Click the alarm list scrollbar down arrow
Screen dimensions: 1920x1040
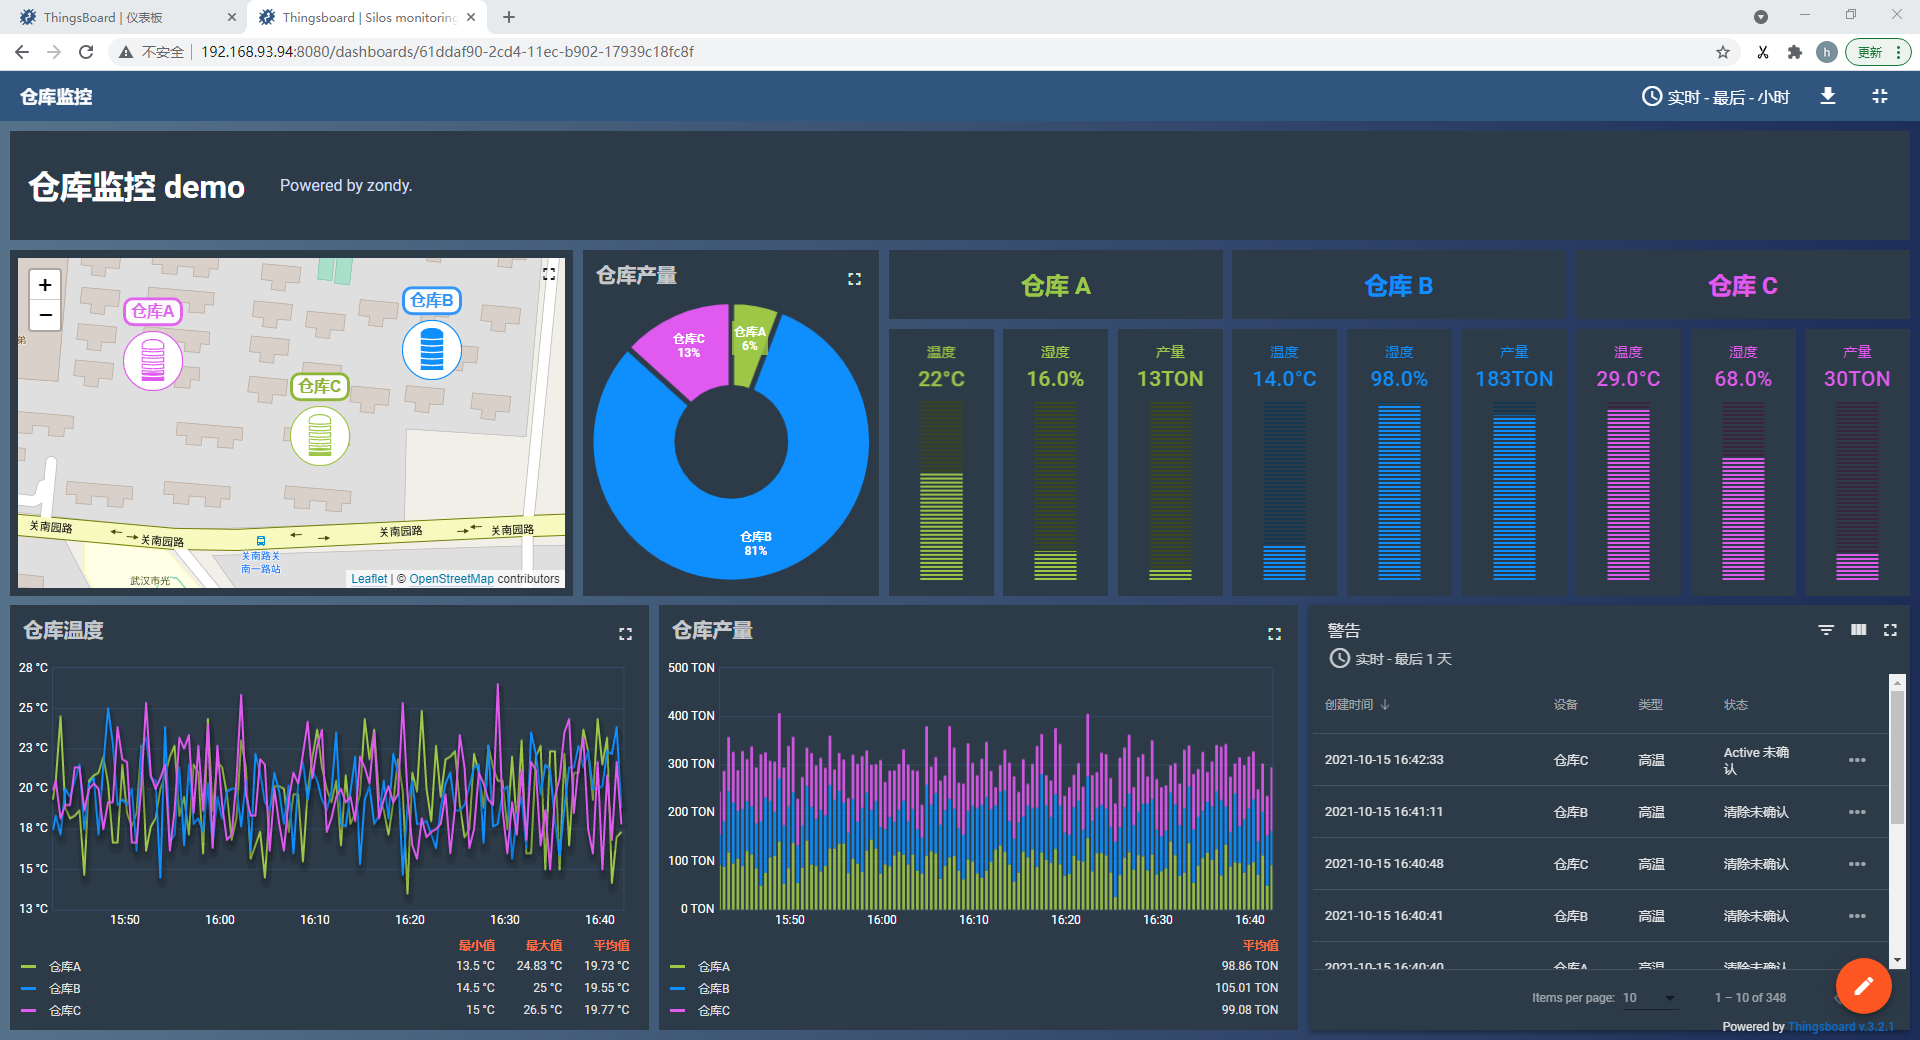click(1897, 960)
